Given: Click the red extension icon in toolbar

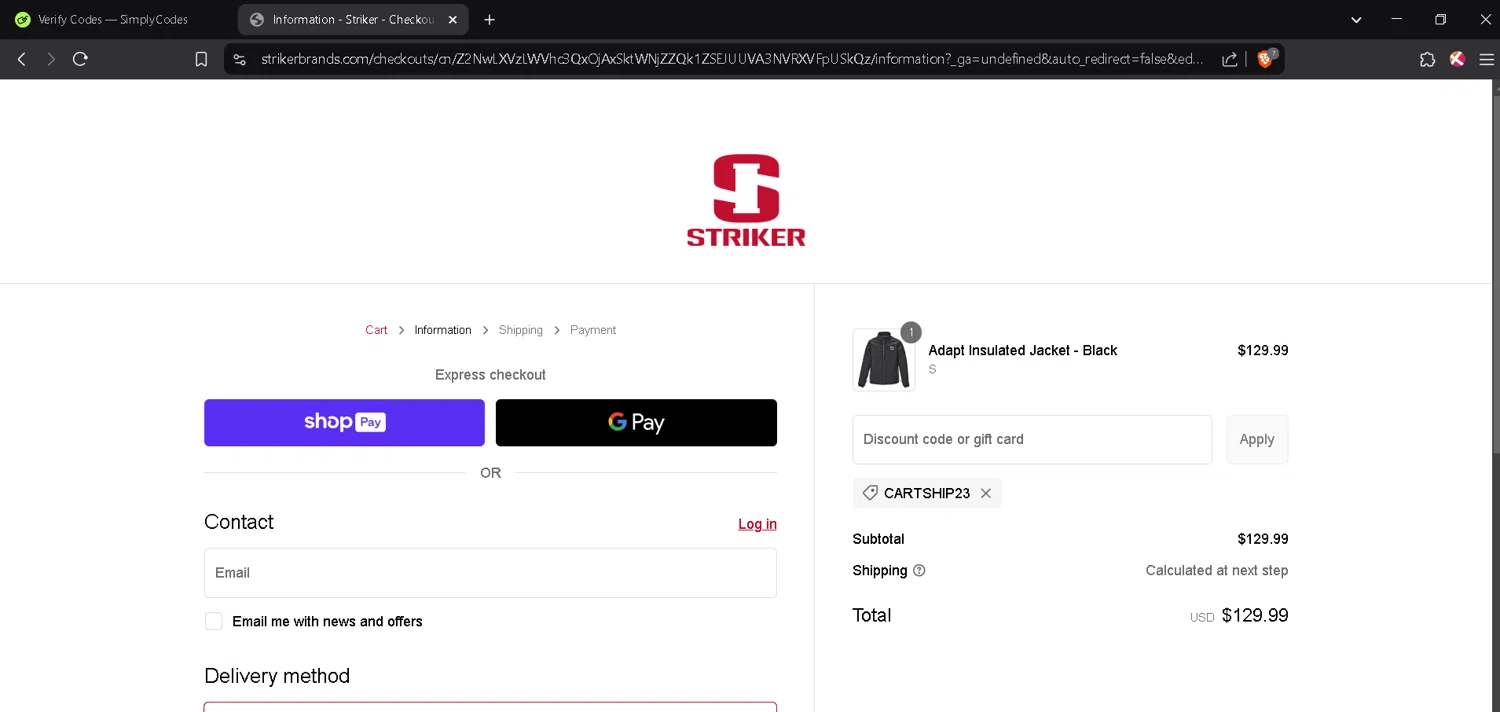Looking at the screenshot, I should tap(1457, 59).
